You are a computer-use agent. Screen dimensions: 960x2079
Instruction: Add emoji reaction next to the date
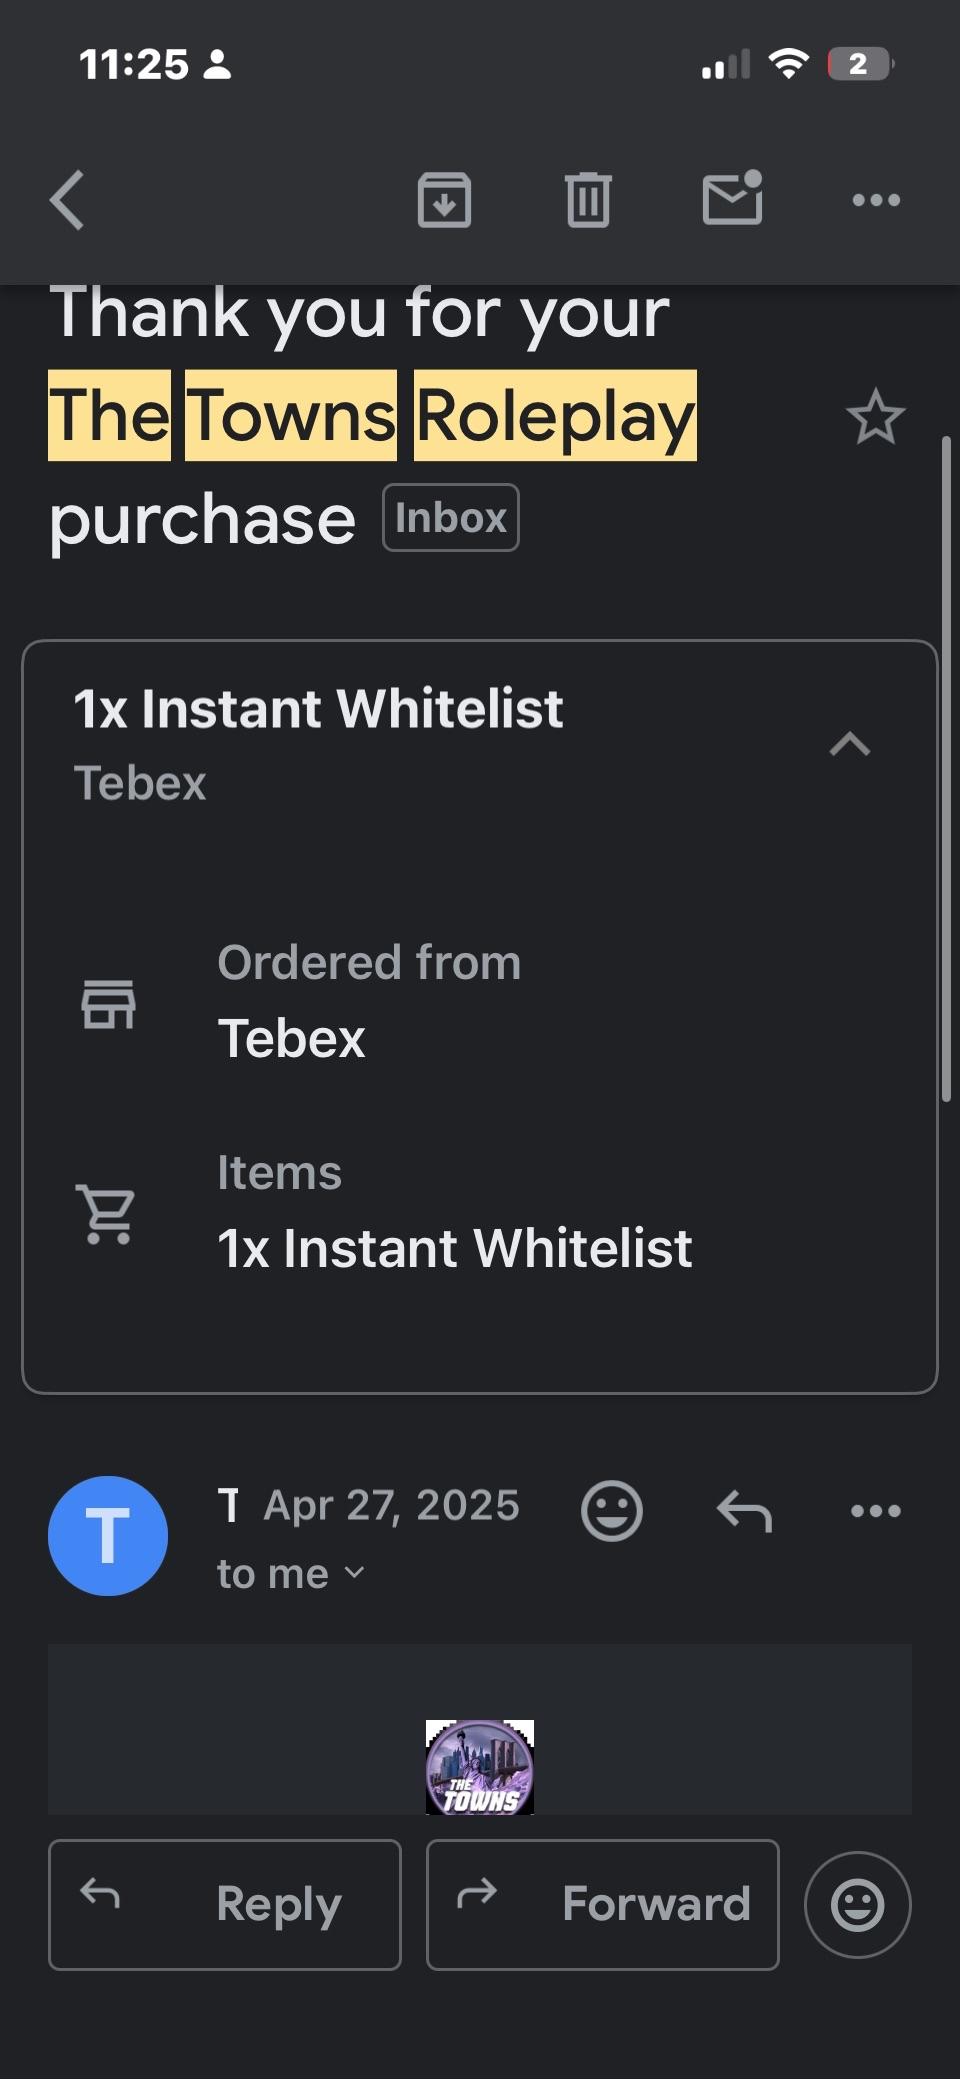tap(611, 1510)
